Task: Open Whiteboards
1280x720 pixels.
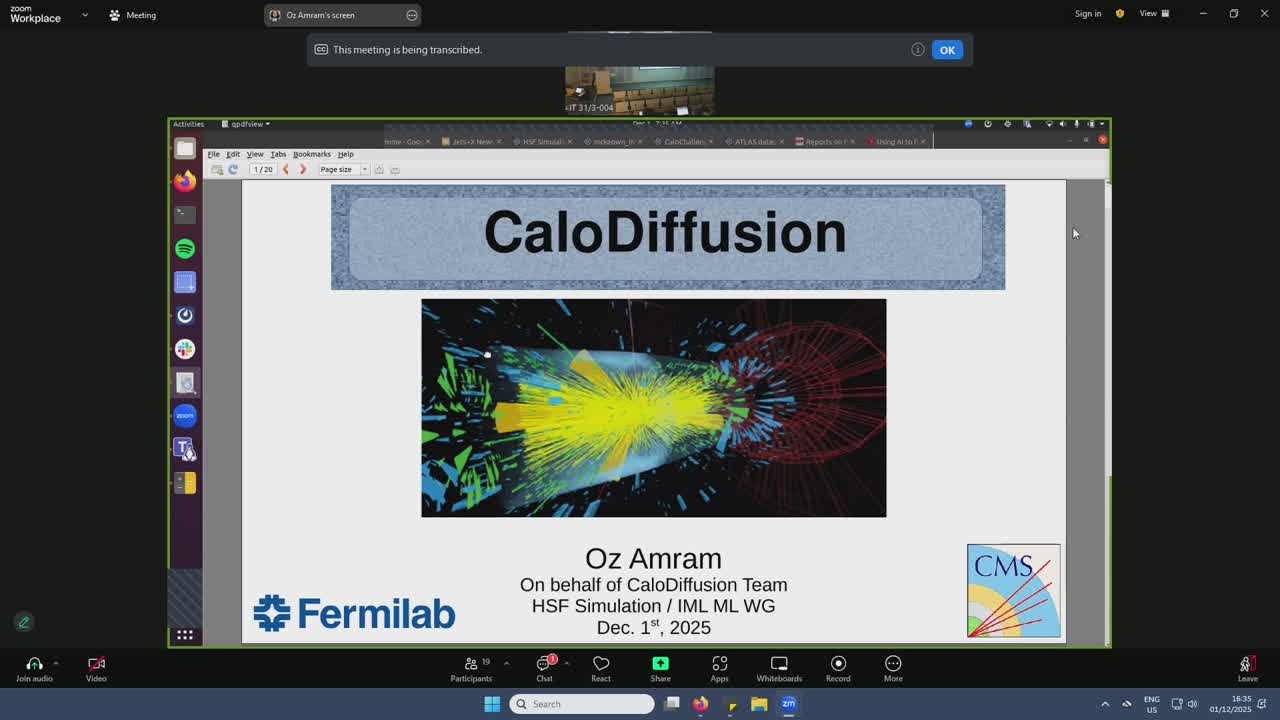Action: 779,668
